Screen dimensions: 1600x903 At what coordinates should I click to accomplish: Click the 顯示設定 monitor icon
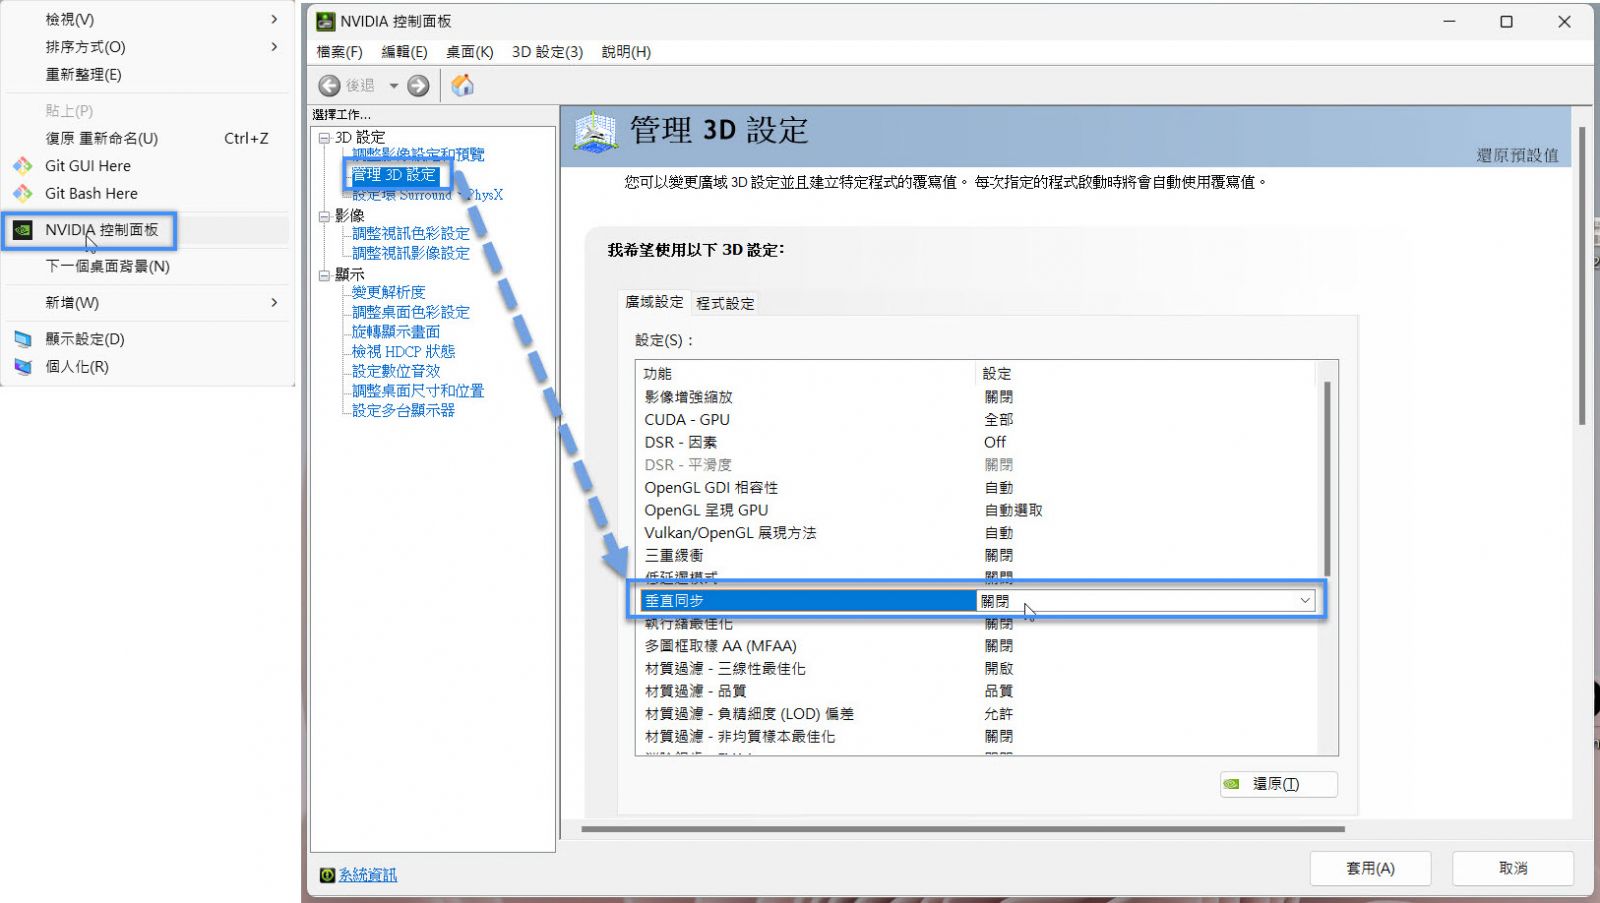[23, 339]
